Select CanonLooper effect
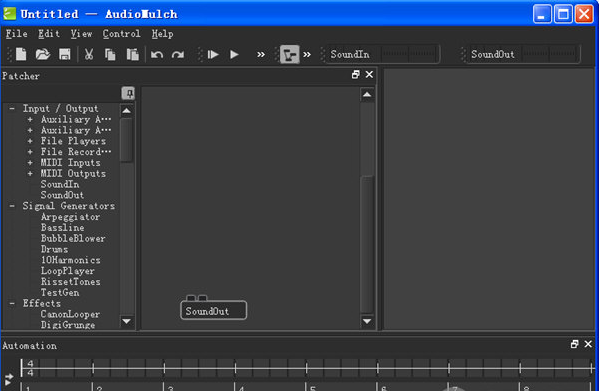This screenshot has width=599, height=391. coord(70,314)
